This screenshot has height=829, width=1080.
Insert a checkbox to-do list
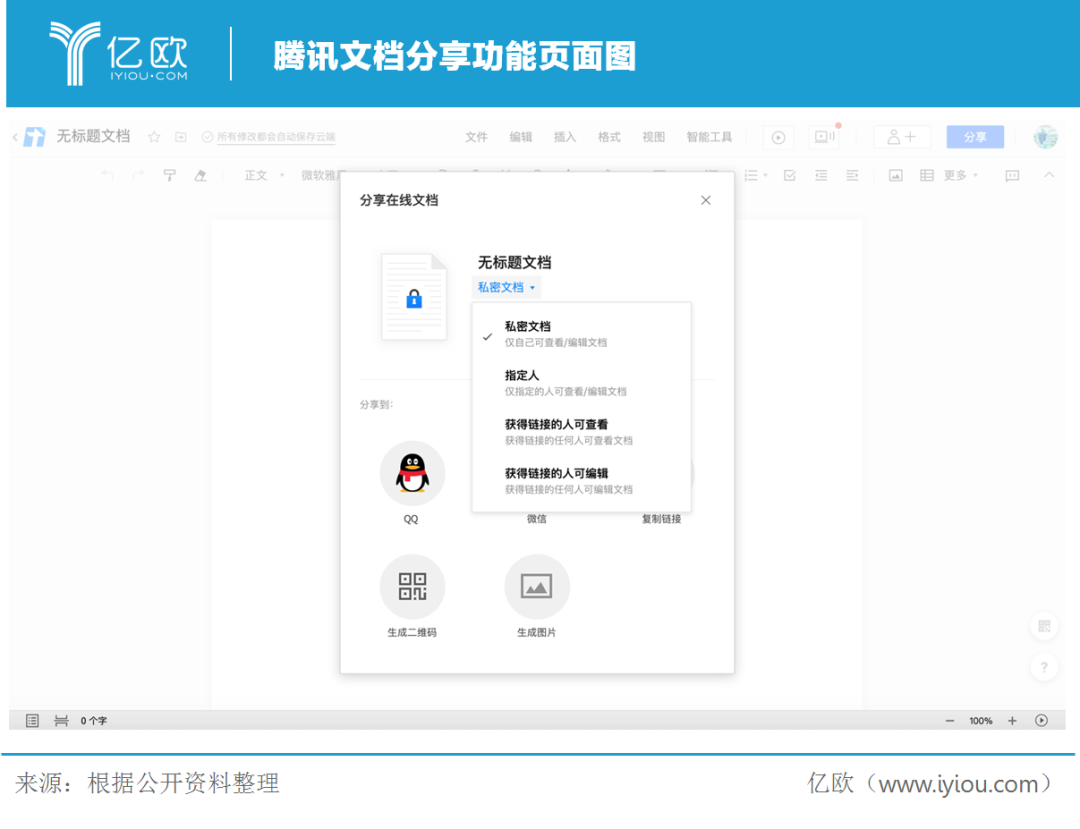tap(790, 176)
